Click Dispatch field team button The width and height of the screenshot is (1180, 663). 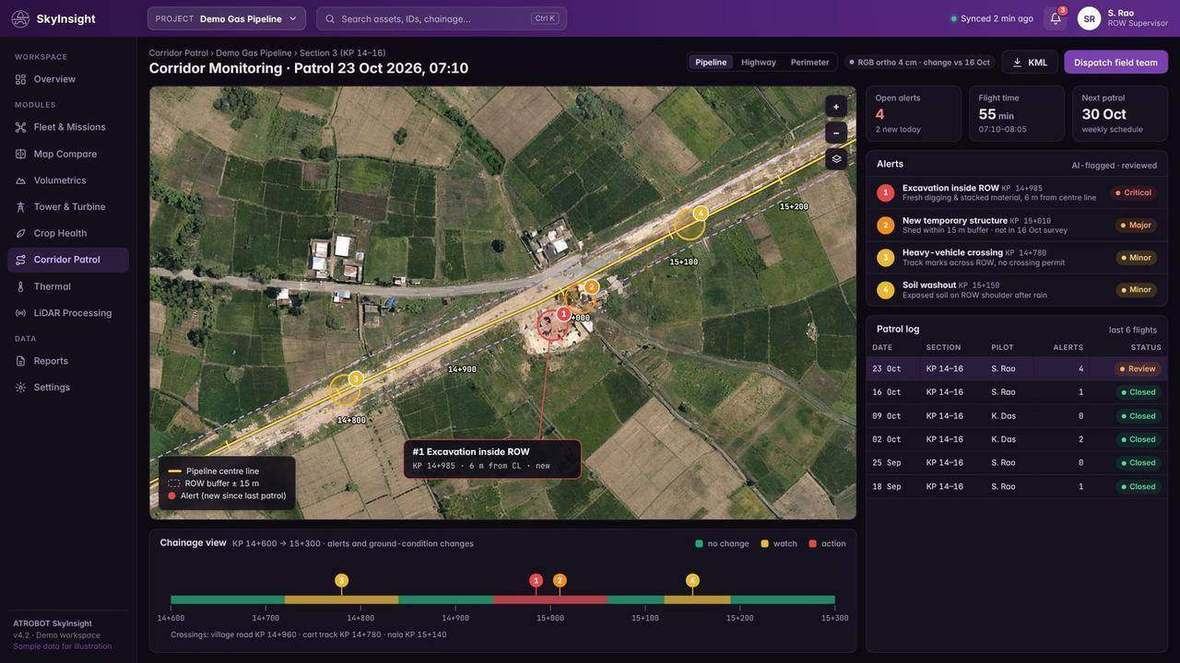(1115, 62)
